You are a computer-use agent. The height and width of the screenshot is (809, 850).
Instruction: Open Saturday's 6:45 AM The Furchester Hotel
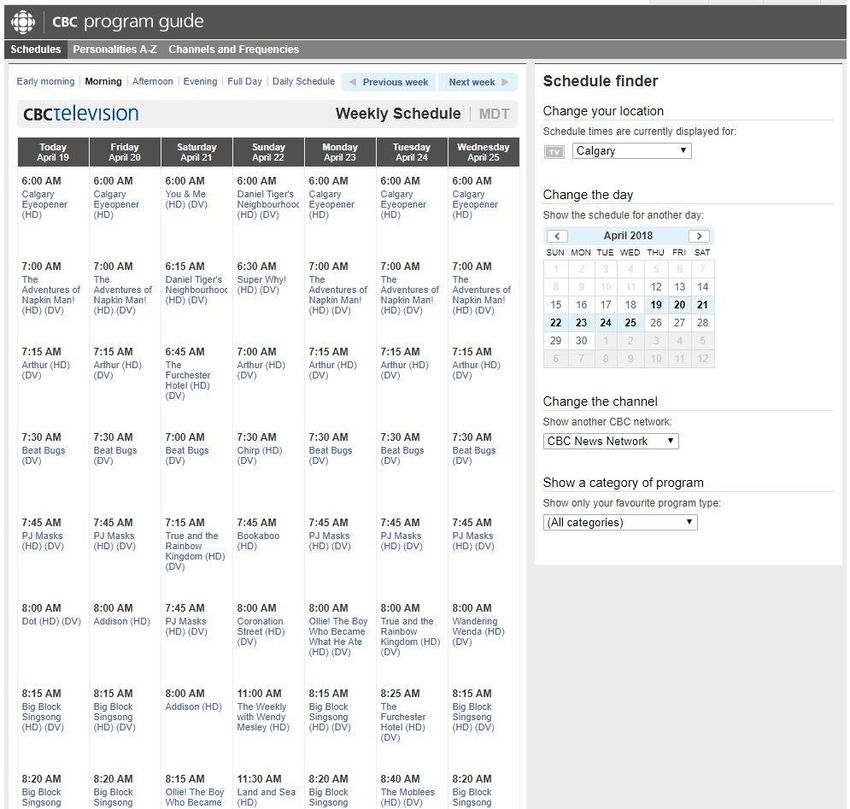coord(188,380)
